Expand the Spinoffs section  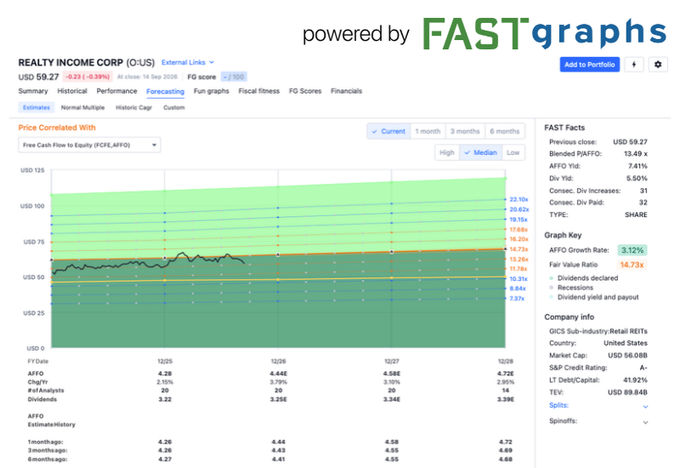[598, 421]
